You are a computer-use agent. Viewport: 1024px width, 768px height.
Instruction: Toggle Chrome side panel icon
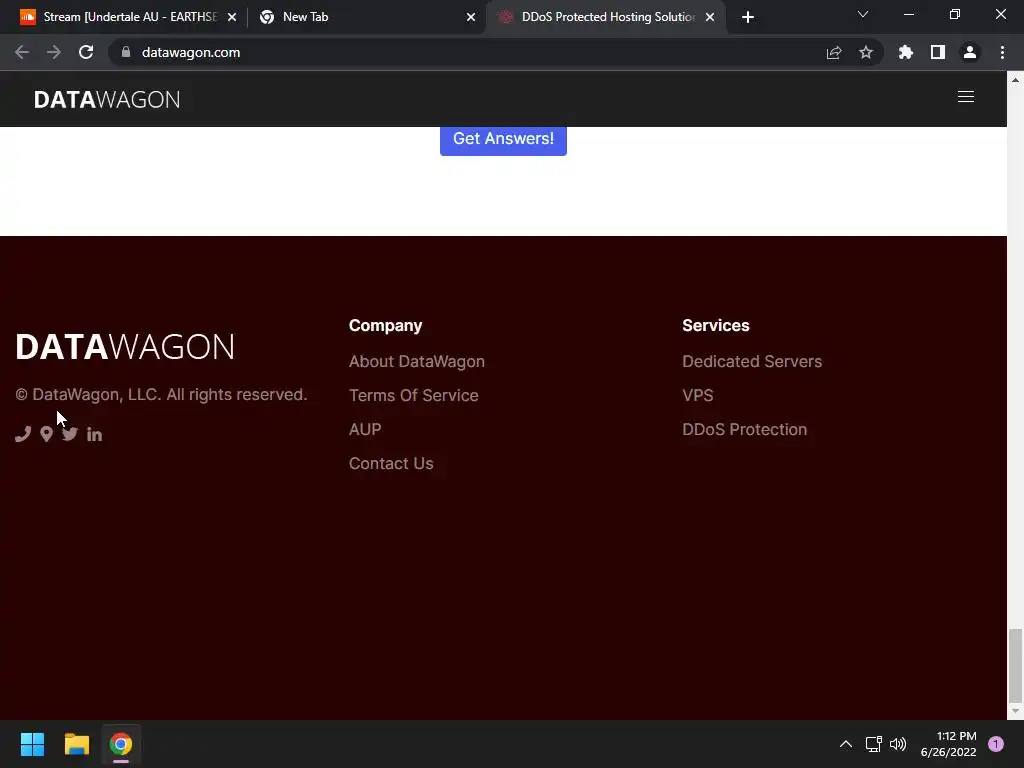click(x=938, y=52)
